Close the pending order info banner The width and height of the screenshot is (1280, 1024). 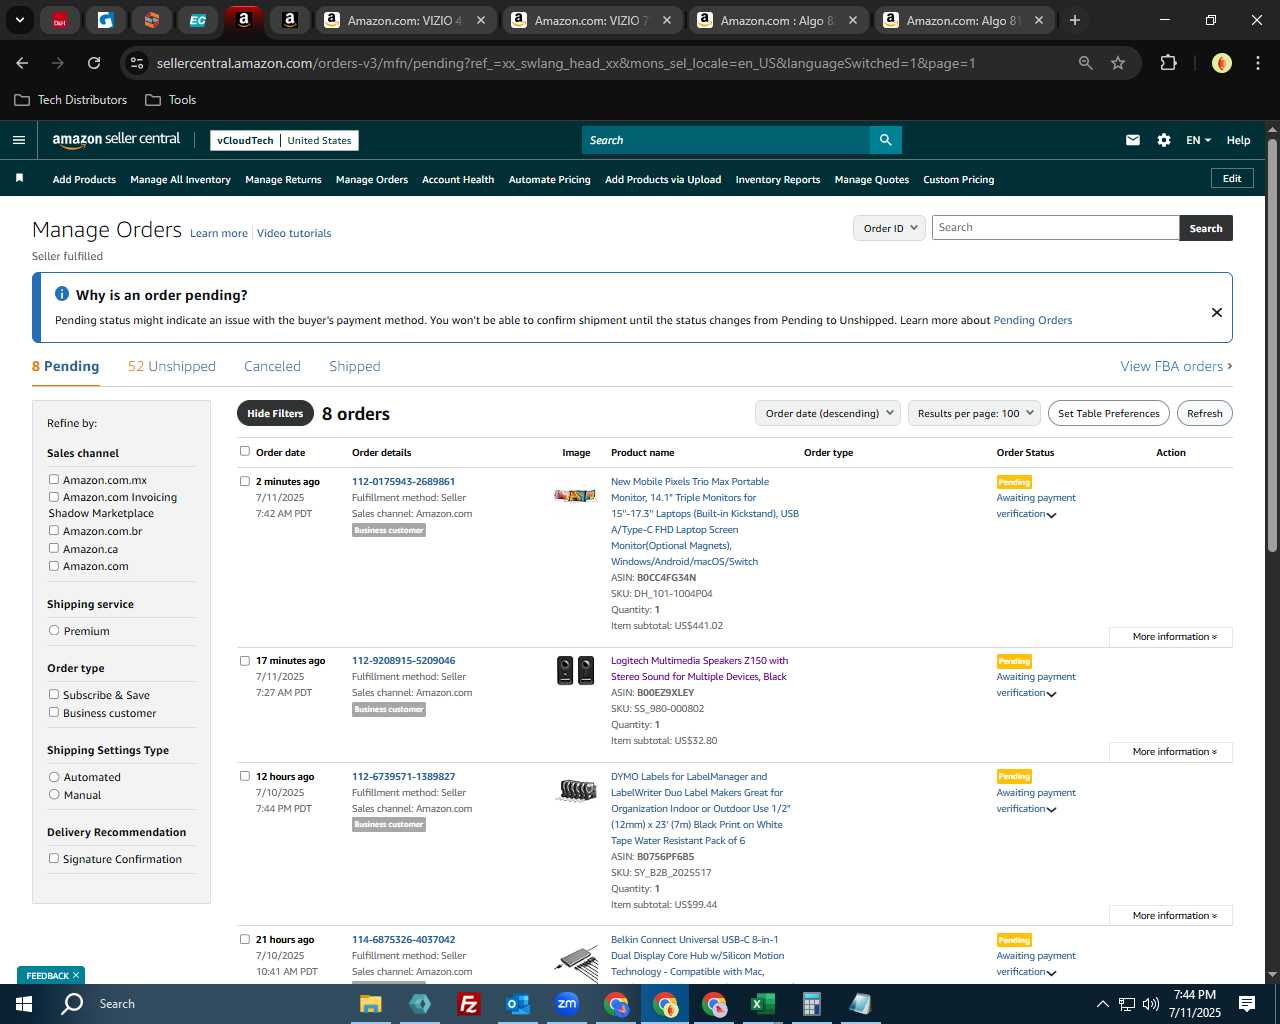[1216, 312]
